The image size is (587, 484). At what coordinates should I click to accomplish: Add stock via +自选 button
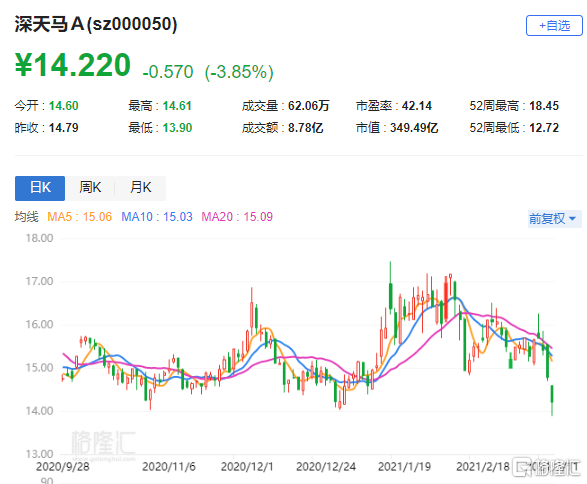pos(554,25)
